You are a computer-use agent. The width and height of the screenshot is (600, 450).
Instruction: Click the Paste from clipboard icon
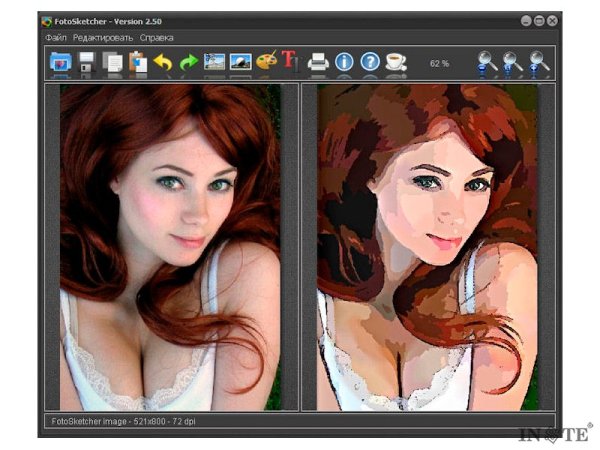(x=138, y=62)
